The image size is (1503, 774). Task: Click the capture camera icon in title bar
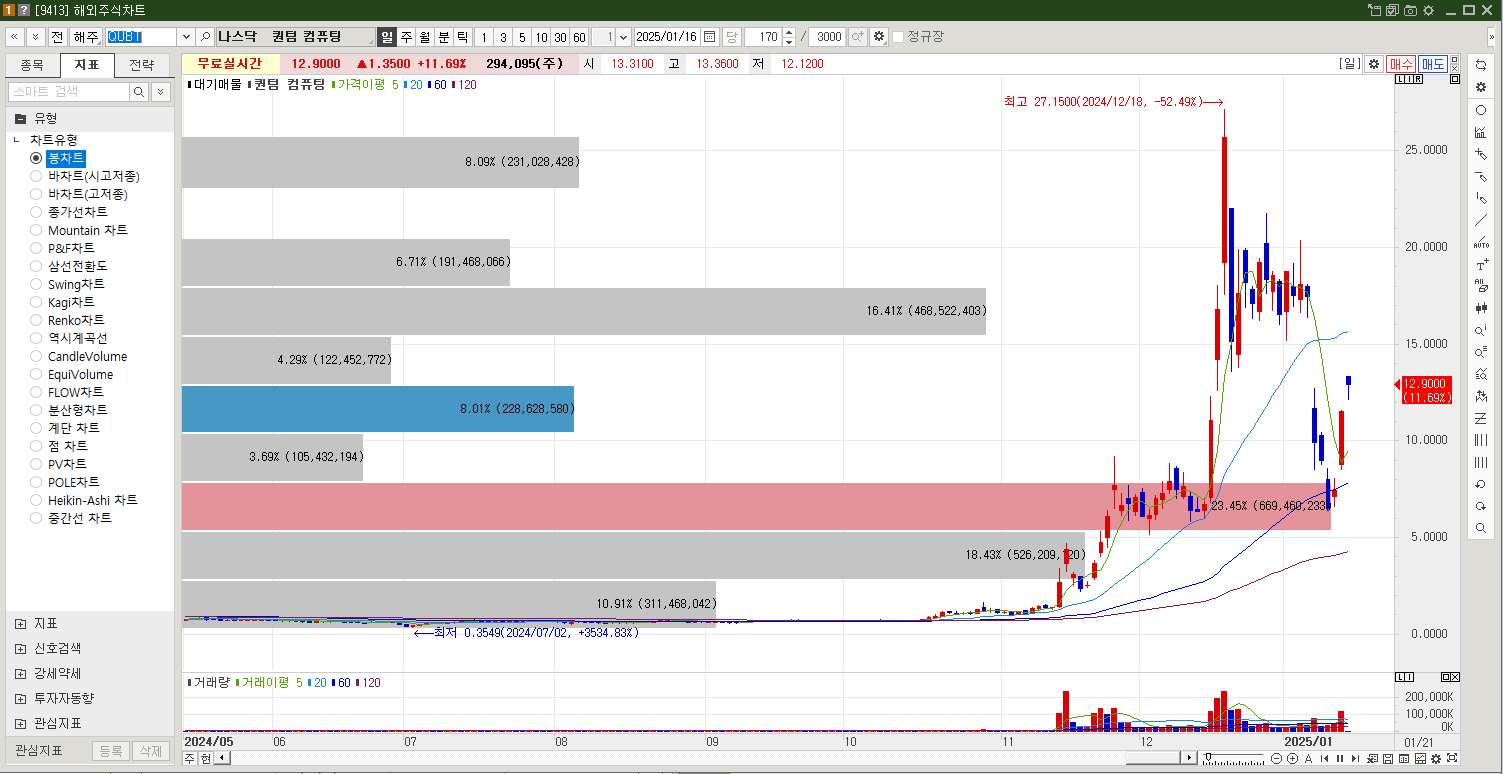pos(1410,10)
